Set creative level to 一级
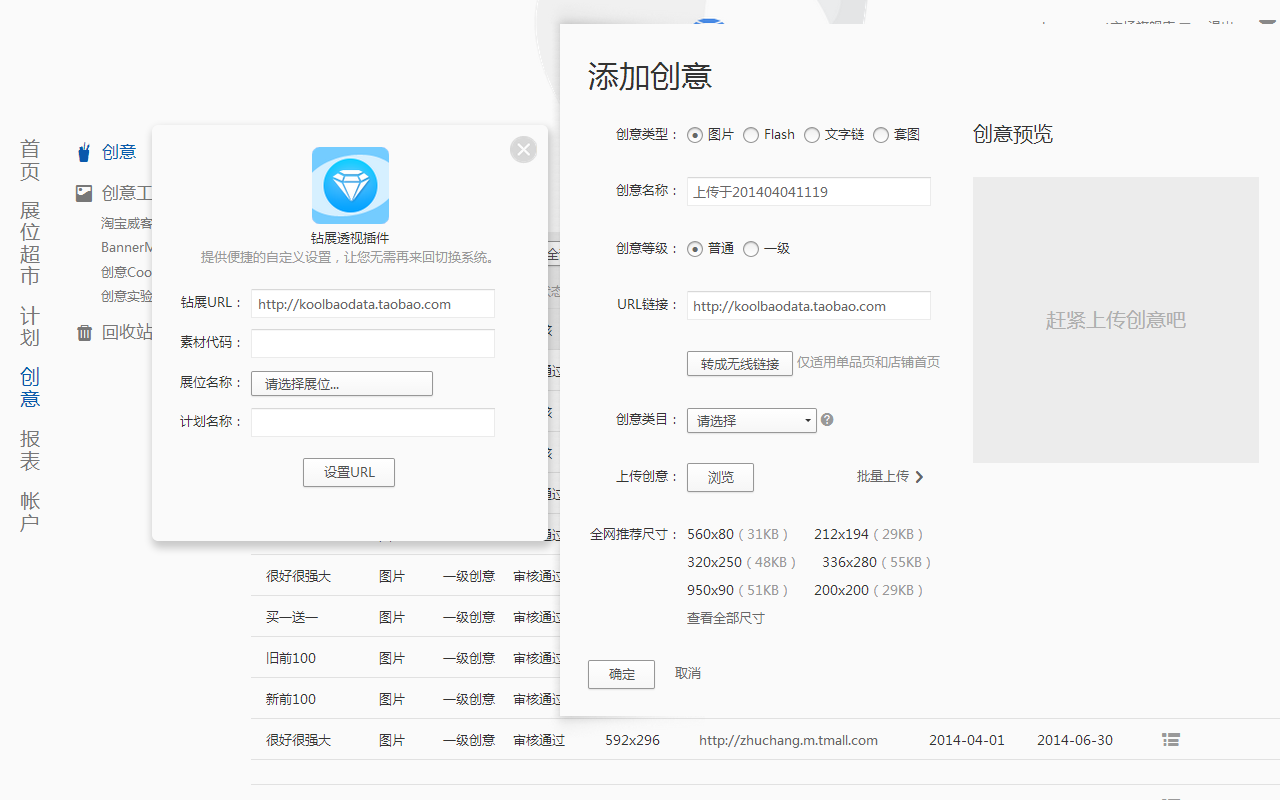 click(x=751, y=249)
